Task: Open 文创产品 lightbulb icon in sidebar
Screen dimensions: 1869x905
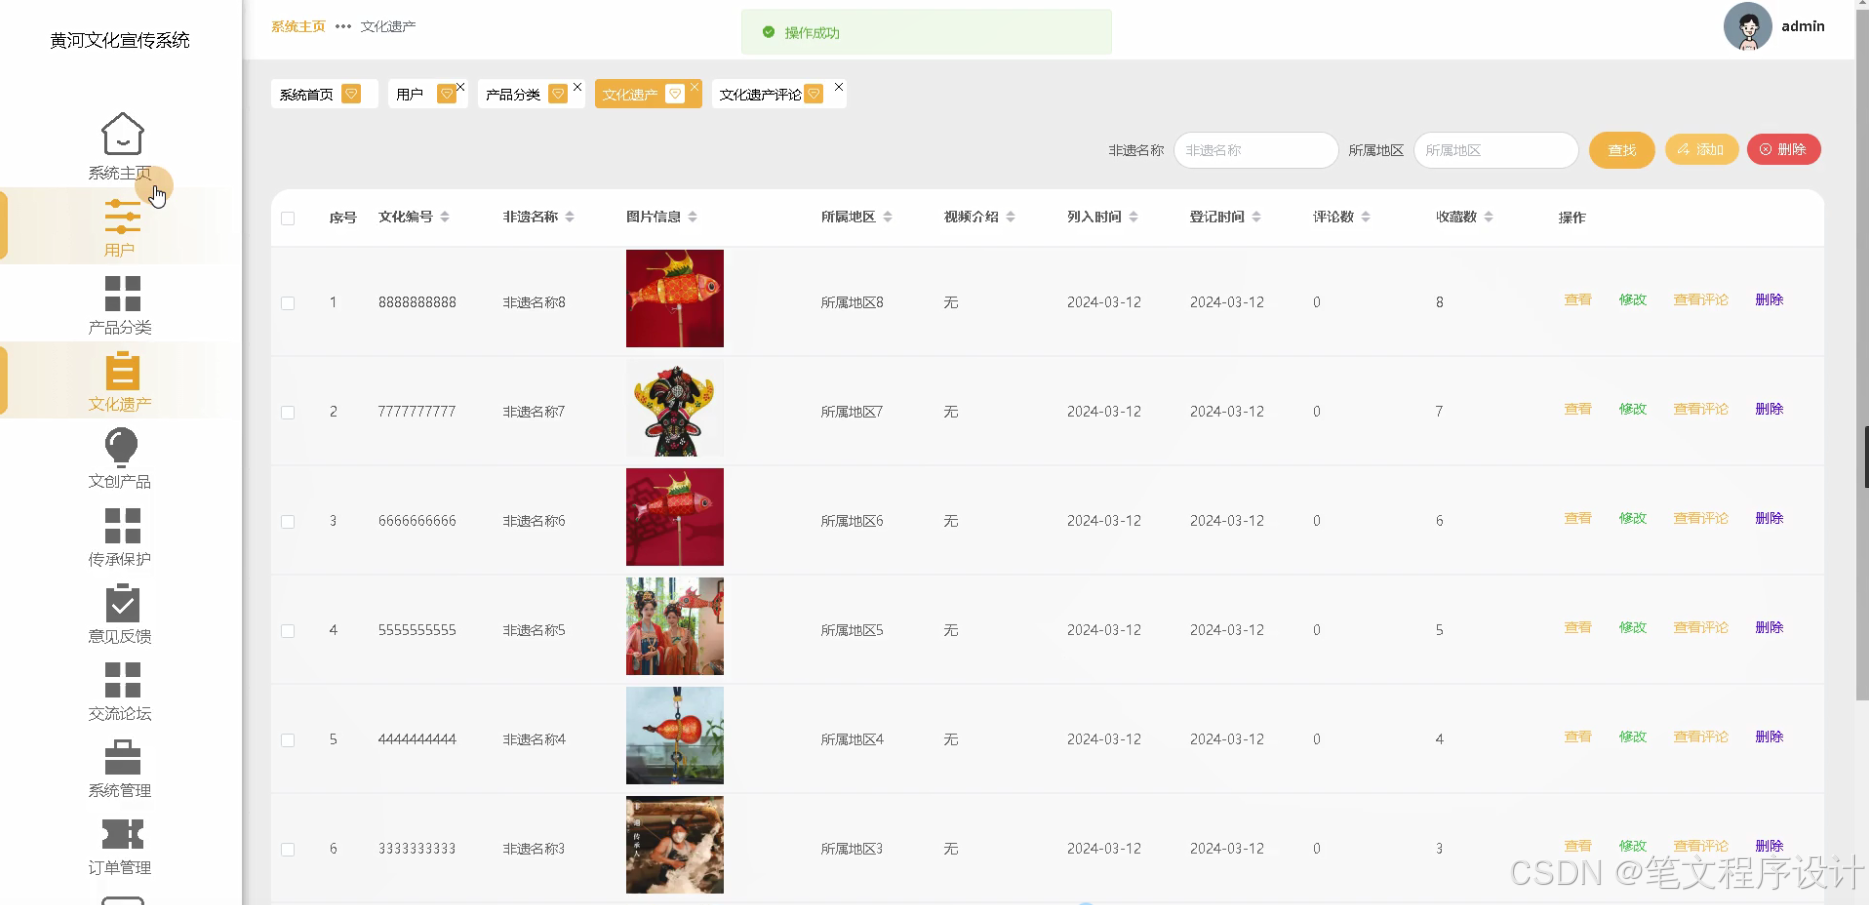Action: click(122, 448)
